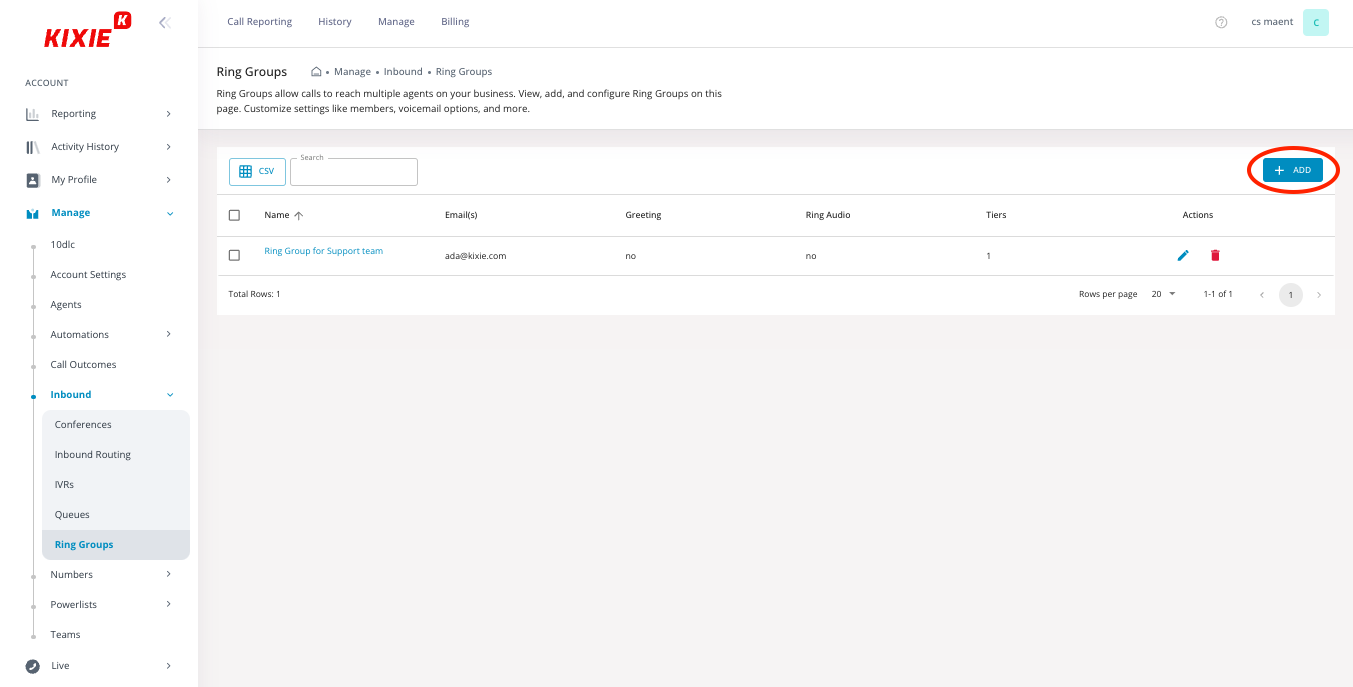Click ada@kixie.com email cell
The width and height of the screenshot is (1353, 687).
476,256
